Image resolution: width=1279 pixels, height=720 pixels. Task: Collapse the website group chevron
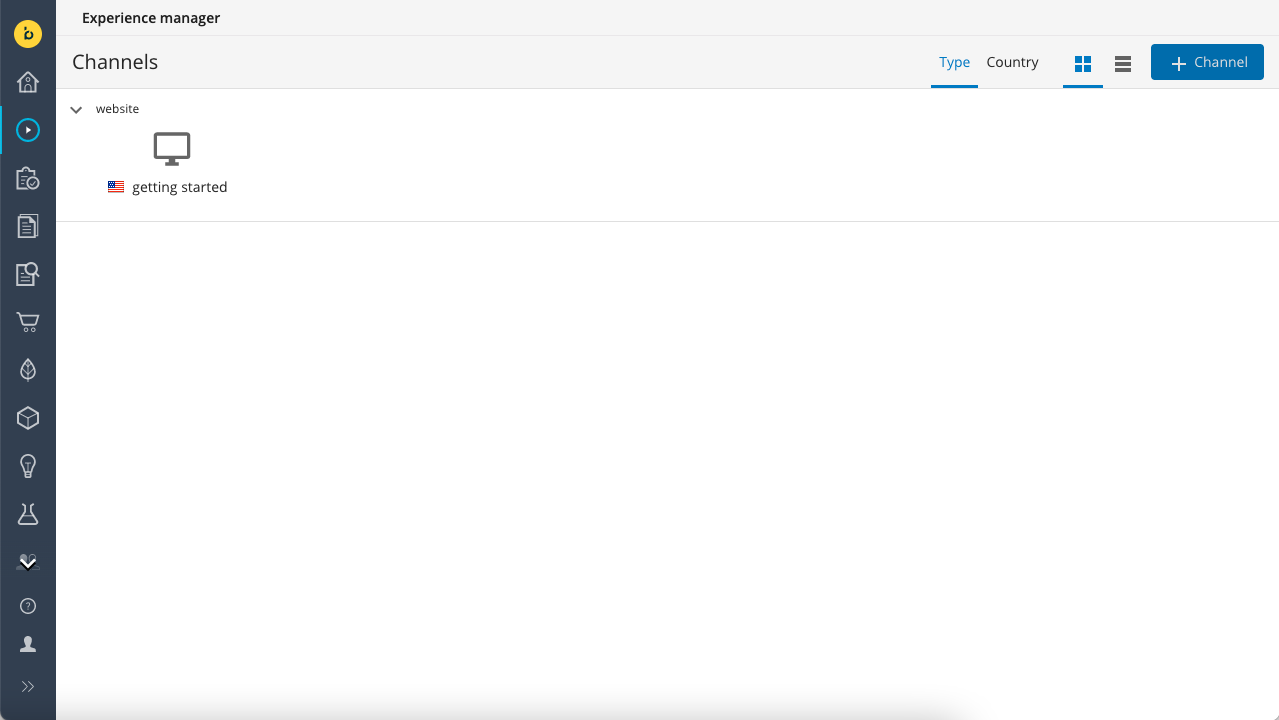click(x=76, y=110)
